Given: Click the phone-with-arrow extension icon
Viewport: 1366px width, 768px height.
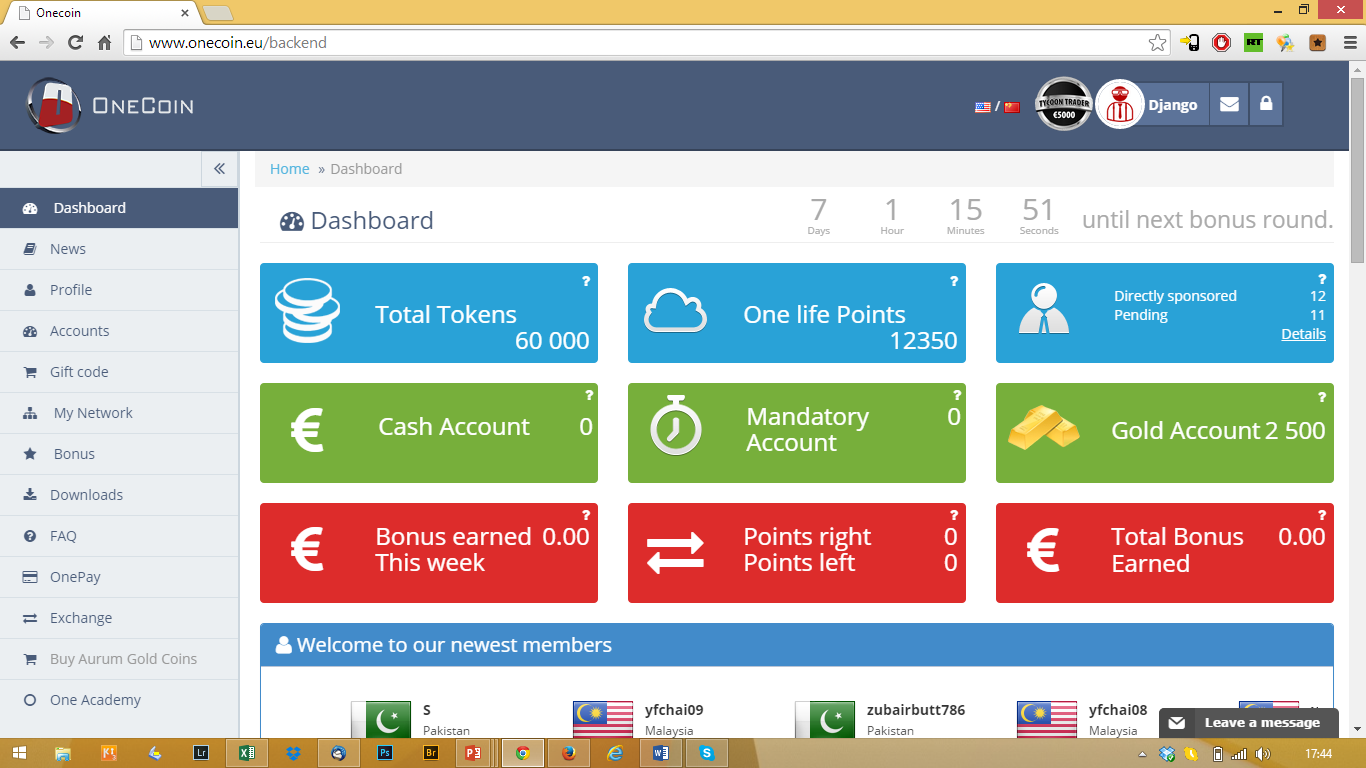Looking at the screenshot, I should (1189, 42).
